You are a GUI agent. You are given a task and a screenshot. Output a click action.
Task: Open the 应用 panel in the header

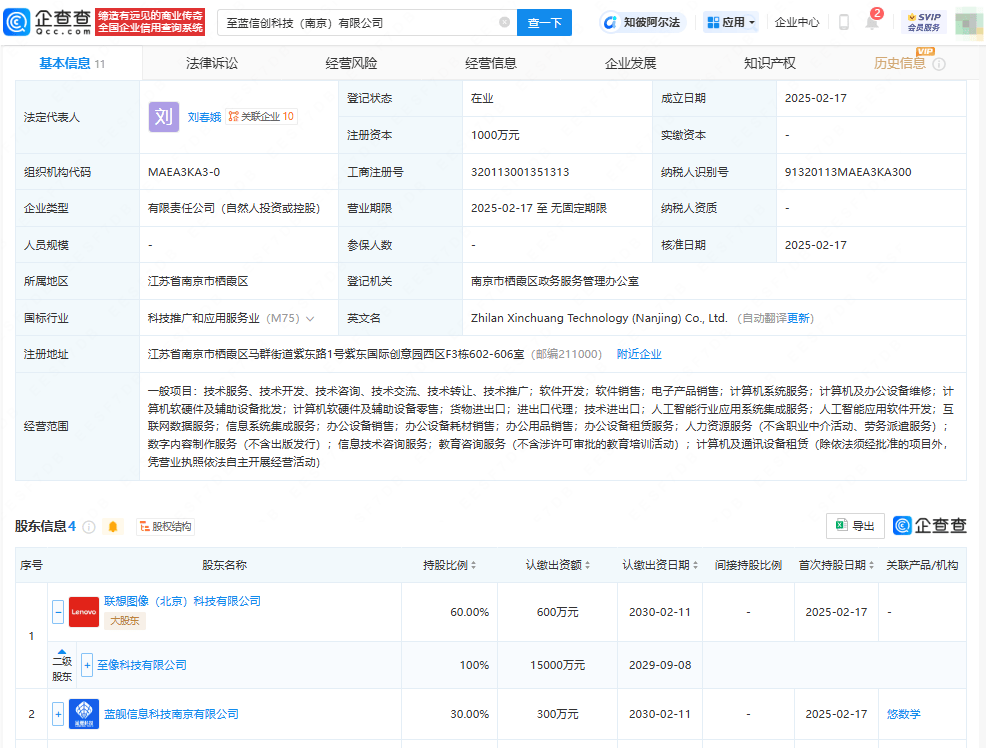731,21
